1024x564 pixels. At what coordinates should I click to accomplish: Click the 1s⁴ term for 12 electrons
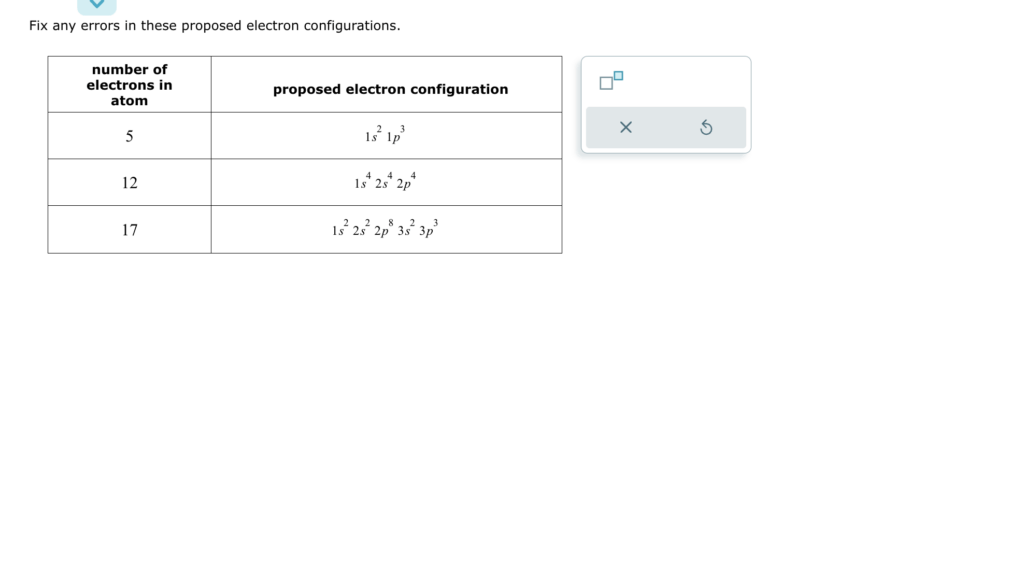[x=362, y=183]
